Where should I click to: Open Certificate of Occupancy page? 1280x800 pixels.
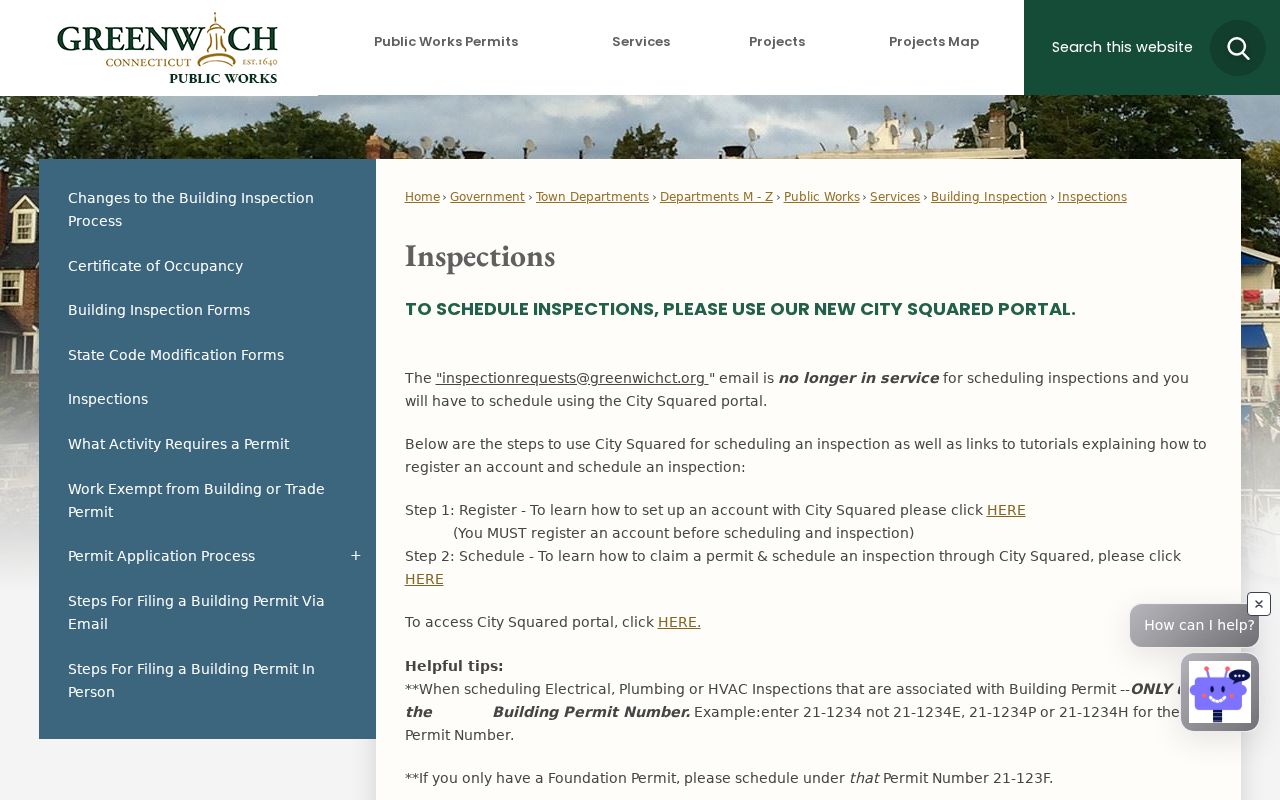[x=207, y=266]
